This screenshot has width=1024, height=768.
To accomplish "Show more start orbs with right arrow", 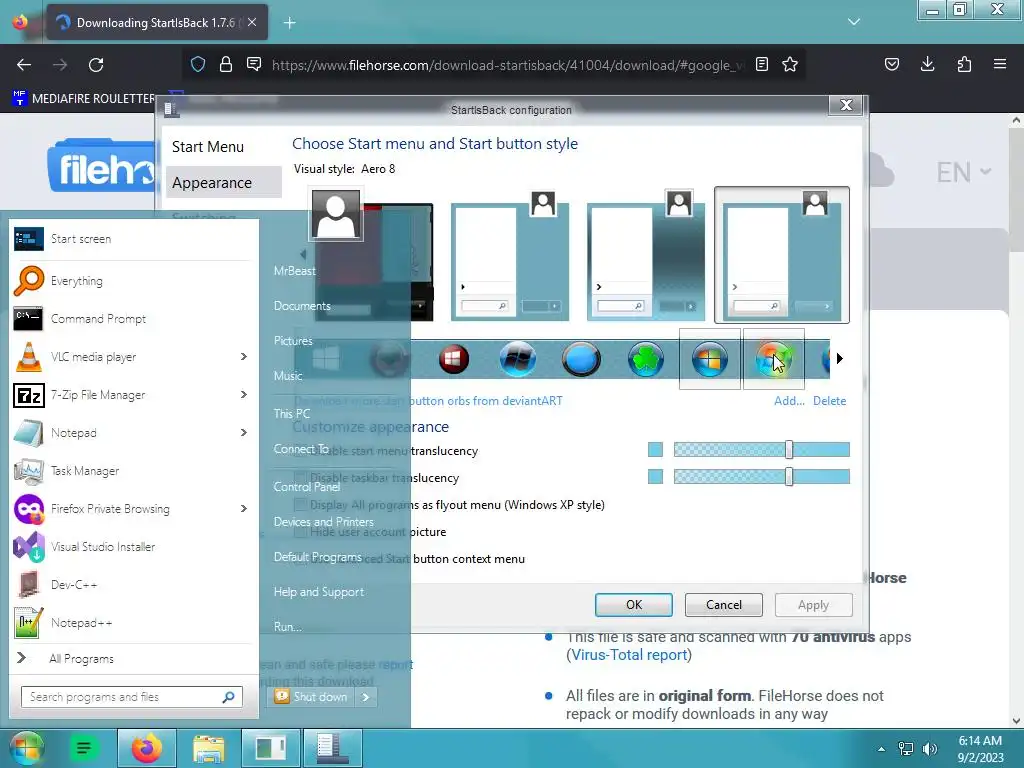I will coord(840,359).
